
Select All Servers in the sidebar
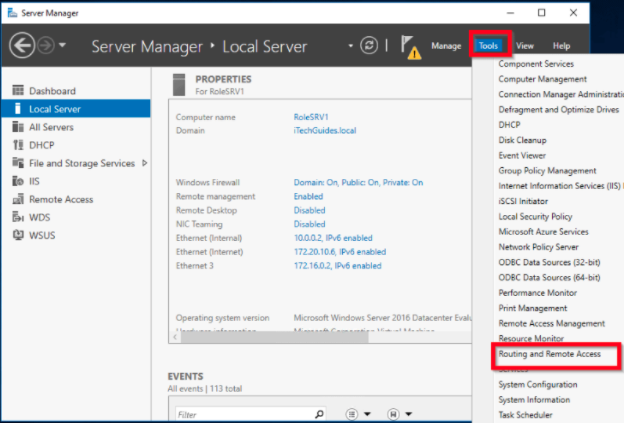pyautogui.click(x=50, y=127)
